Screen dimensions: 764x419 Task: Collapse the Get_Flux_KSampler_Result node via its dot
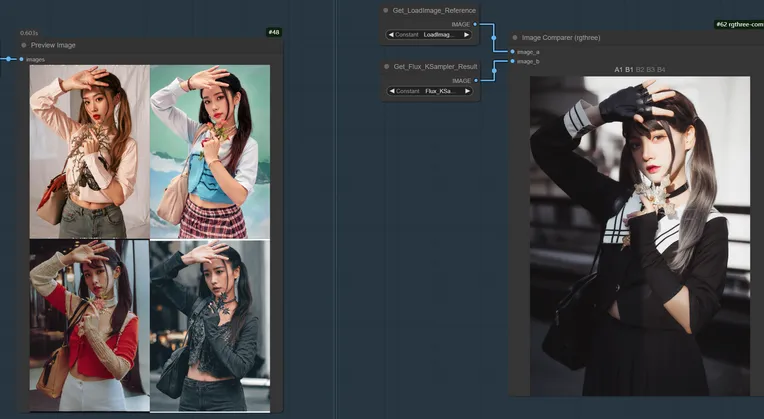tap(386, 67)
